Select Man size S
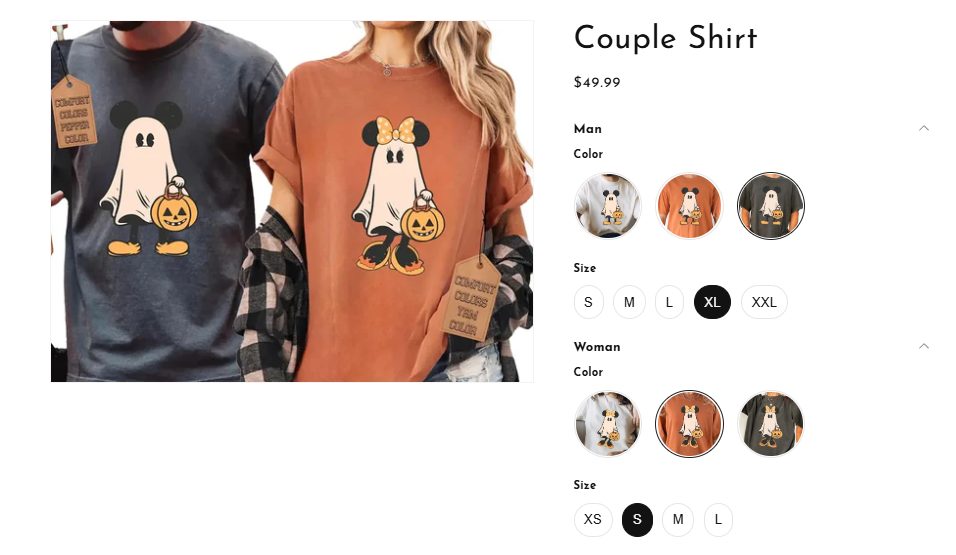This screenshot has height=555, width=956. coord(588,302)
